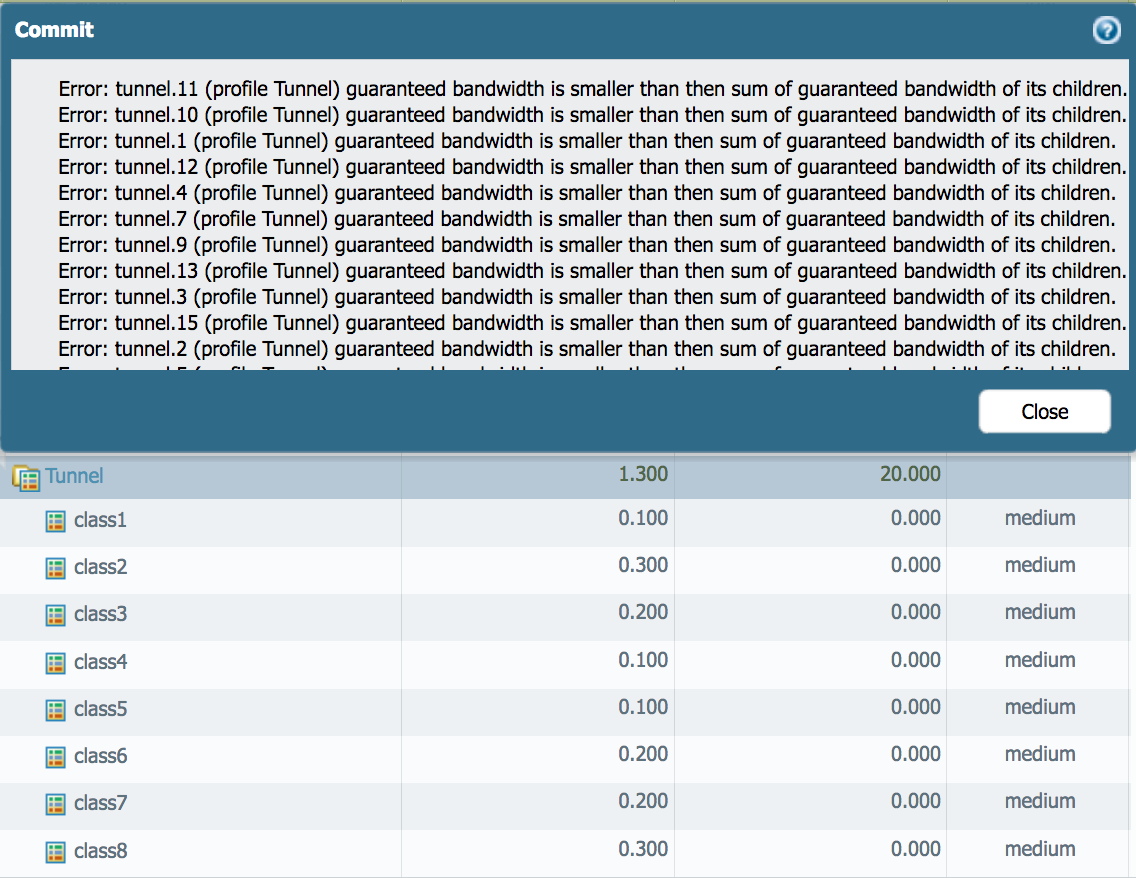1136x878 pixels.
Task: Click Tunnel's 20.000 maximum value
Action: (910, 474)
